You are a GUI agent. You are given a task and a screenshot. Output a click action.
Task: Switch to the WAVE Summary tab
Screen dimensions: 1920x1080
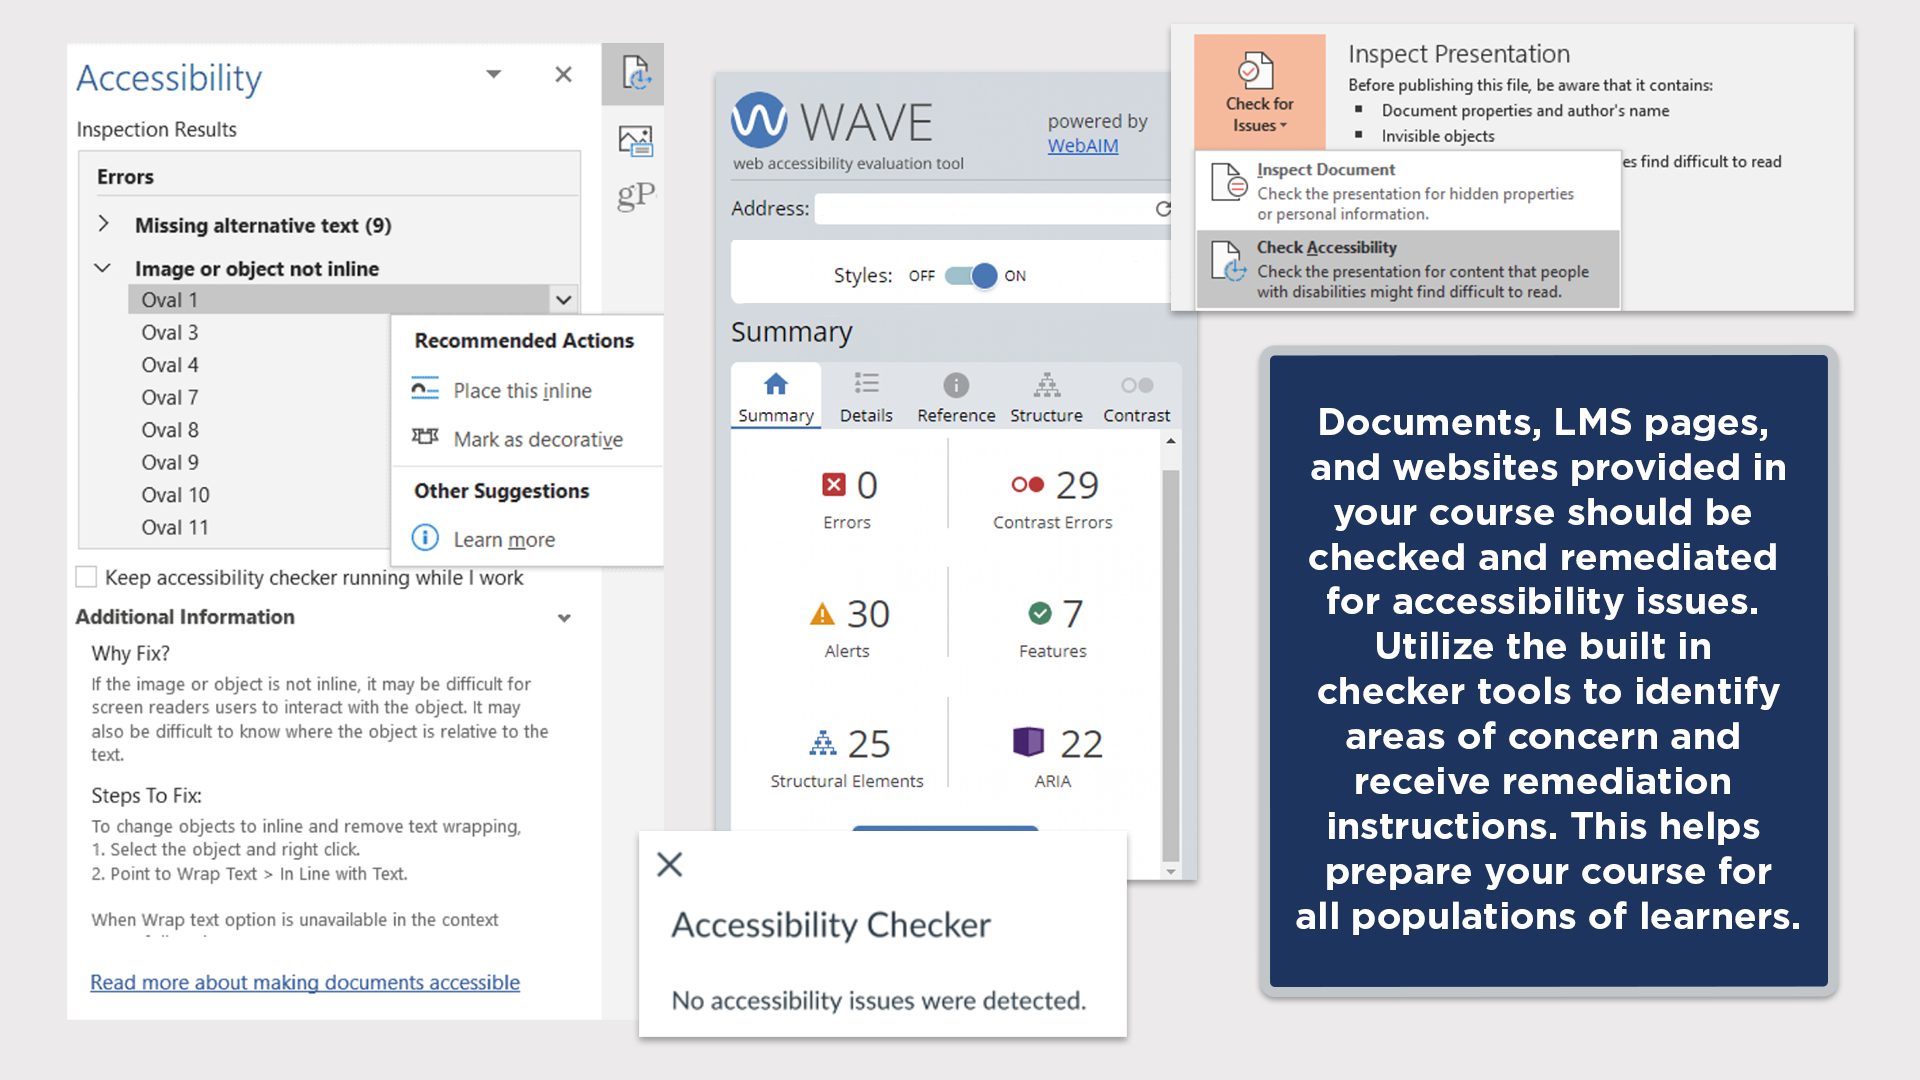[776, 397]
